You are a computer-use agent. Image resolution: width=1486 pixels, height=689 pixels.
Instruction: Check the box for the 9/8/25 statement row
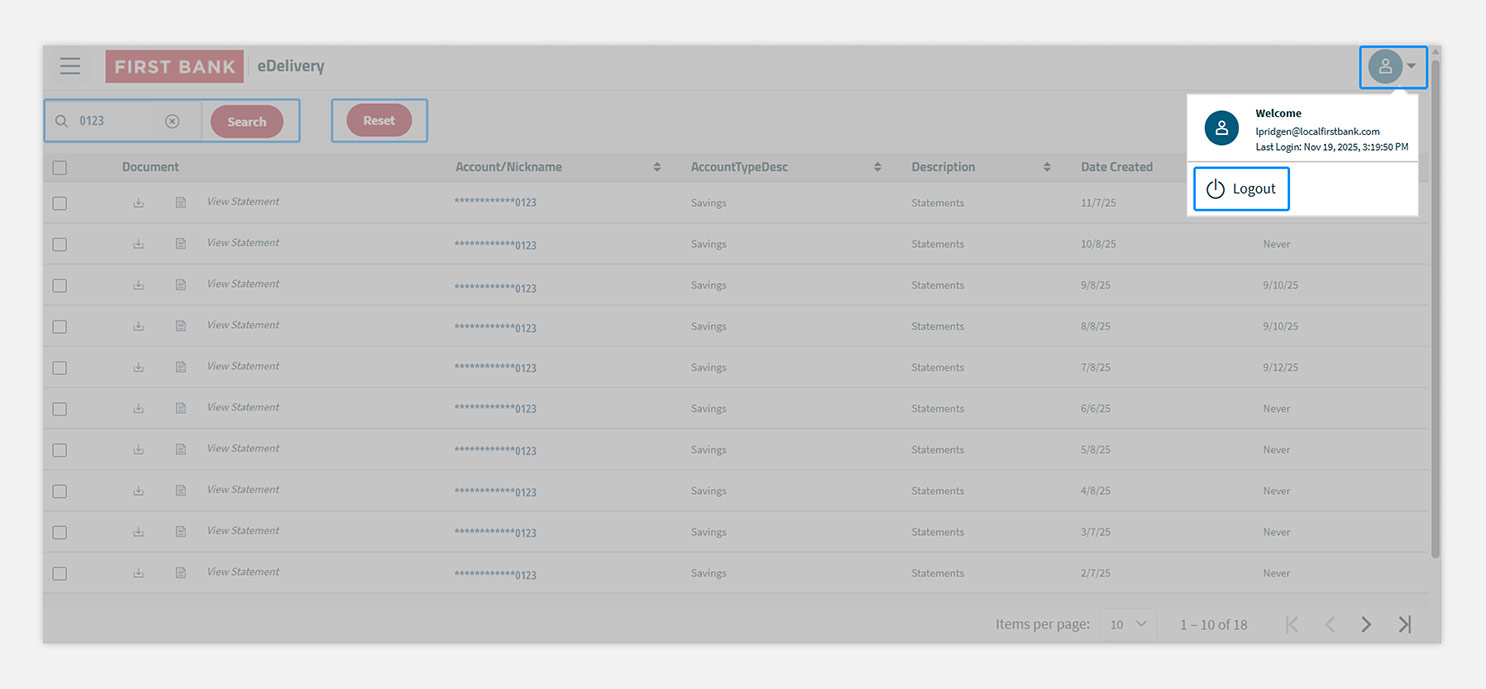tap(59, 285)
